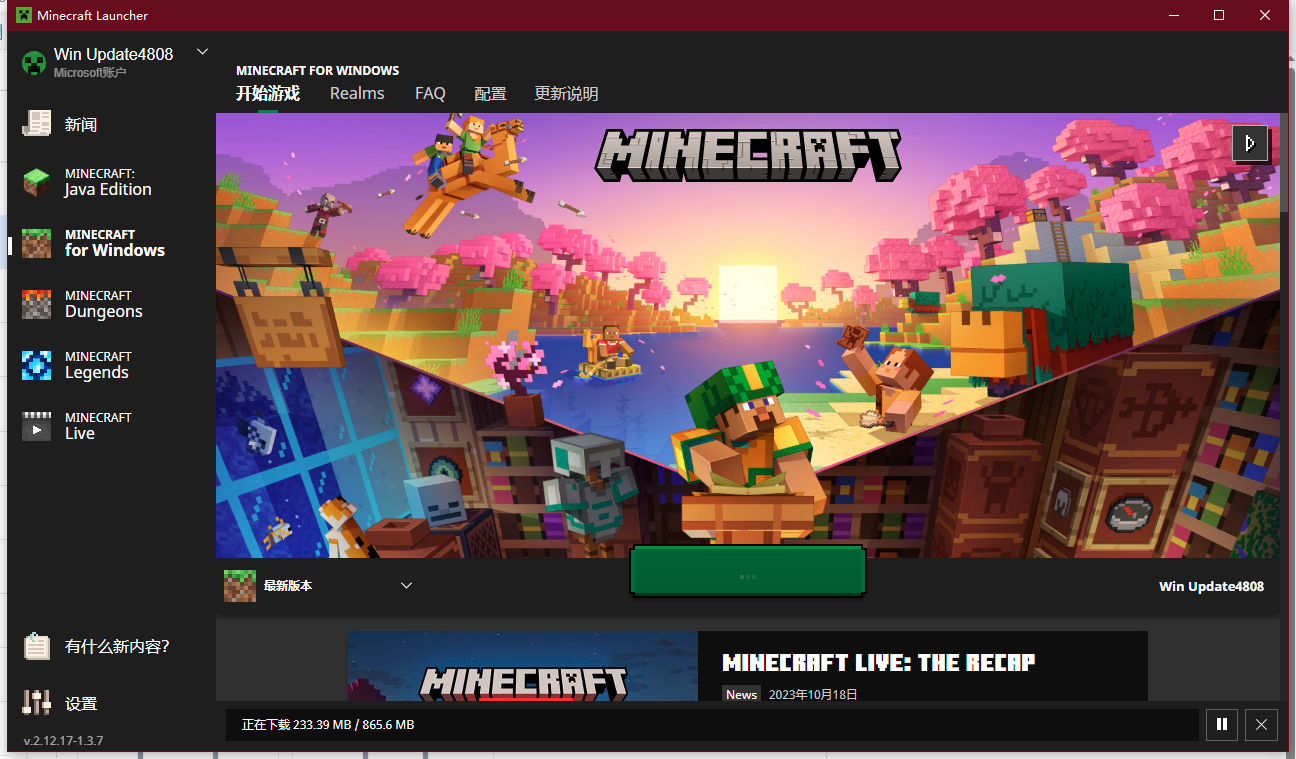Switch to the 配置 tab
The width and height of the screenshot is (1296, 759).
pyautogui.click(x=490, y=94)
